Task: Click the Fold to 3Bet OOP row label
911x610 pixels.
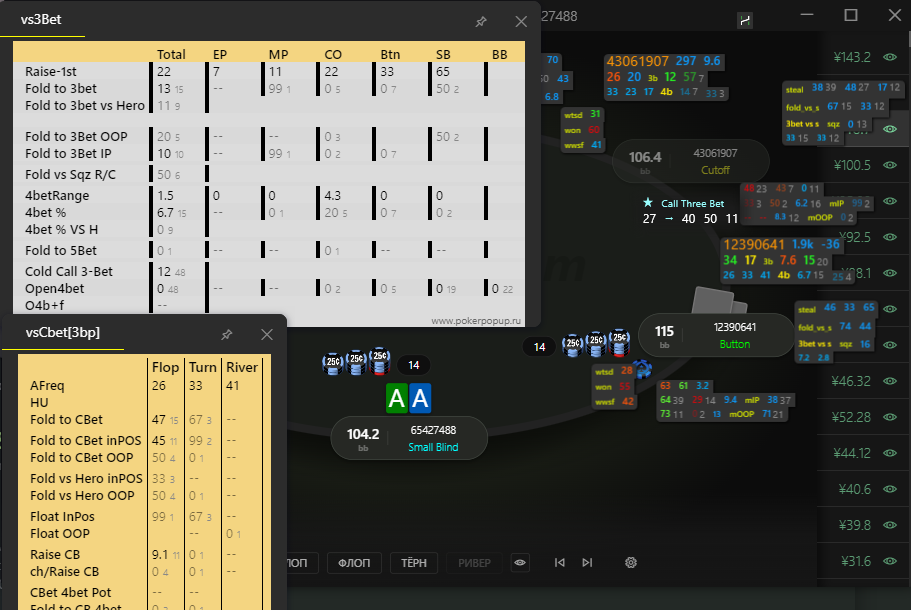Action: [x=76, y=137]
